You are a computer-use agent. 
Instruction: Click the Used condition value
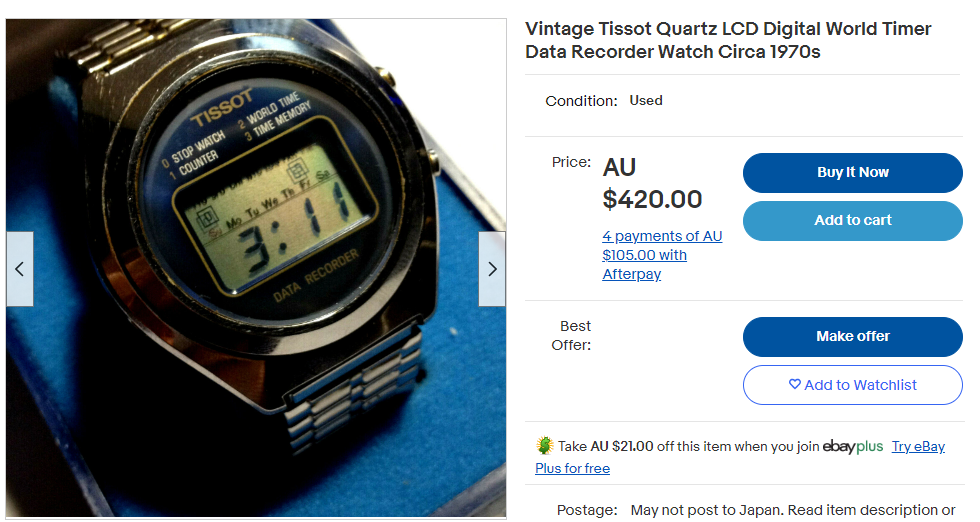tap(646, 101)
